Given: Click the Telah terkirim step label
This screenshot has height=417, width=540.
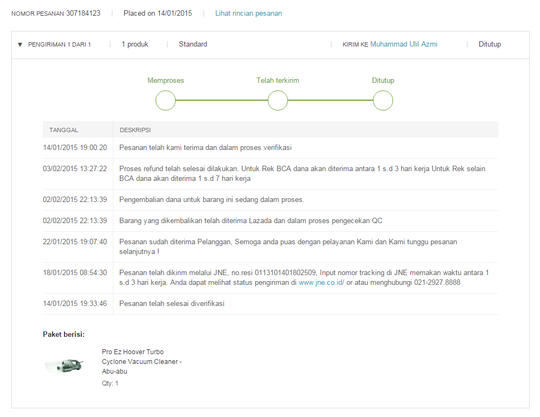Looking at the screenshot, I should pyautogui.click(x=278, y=81).
